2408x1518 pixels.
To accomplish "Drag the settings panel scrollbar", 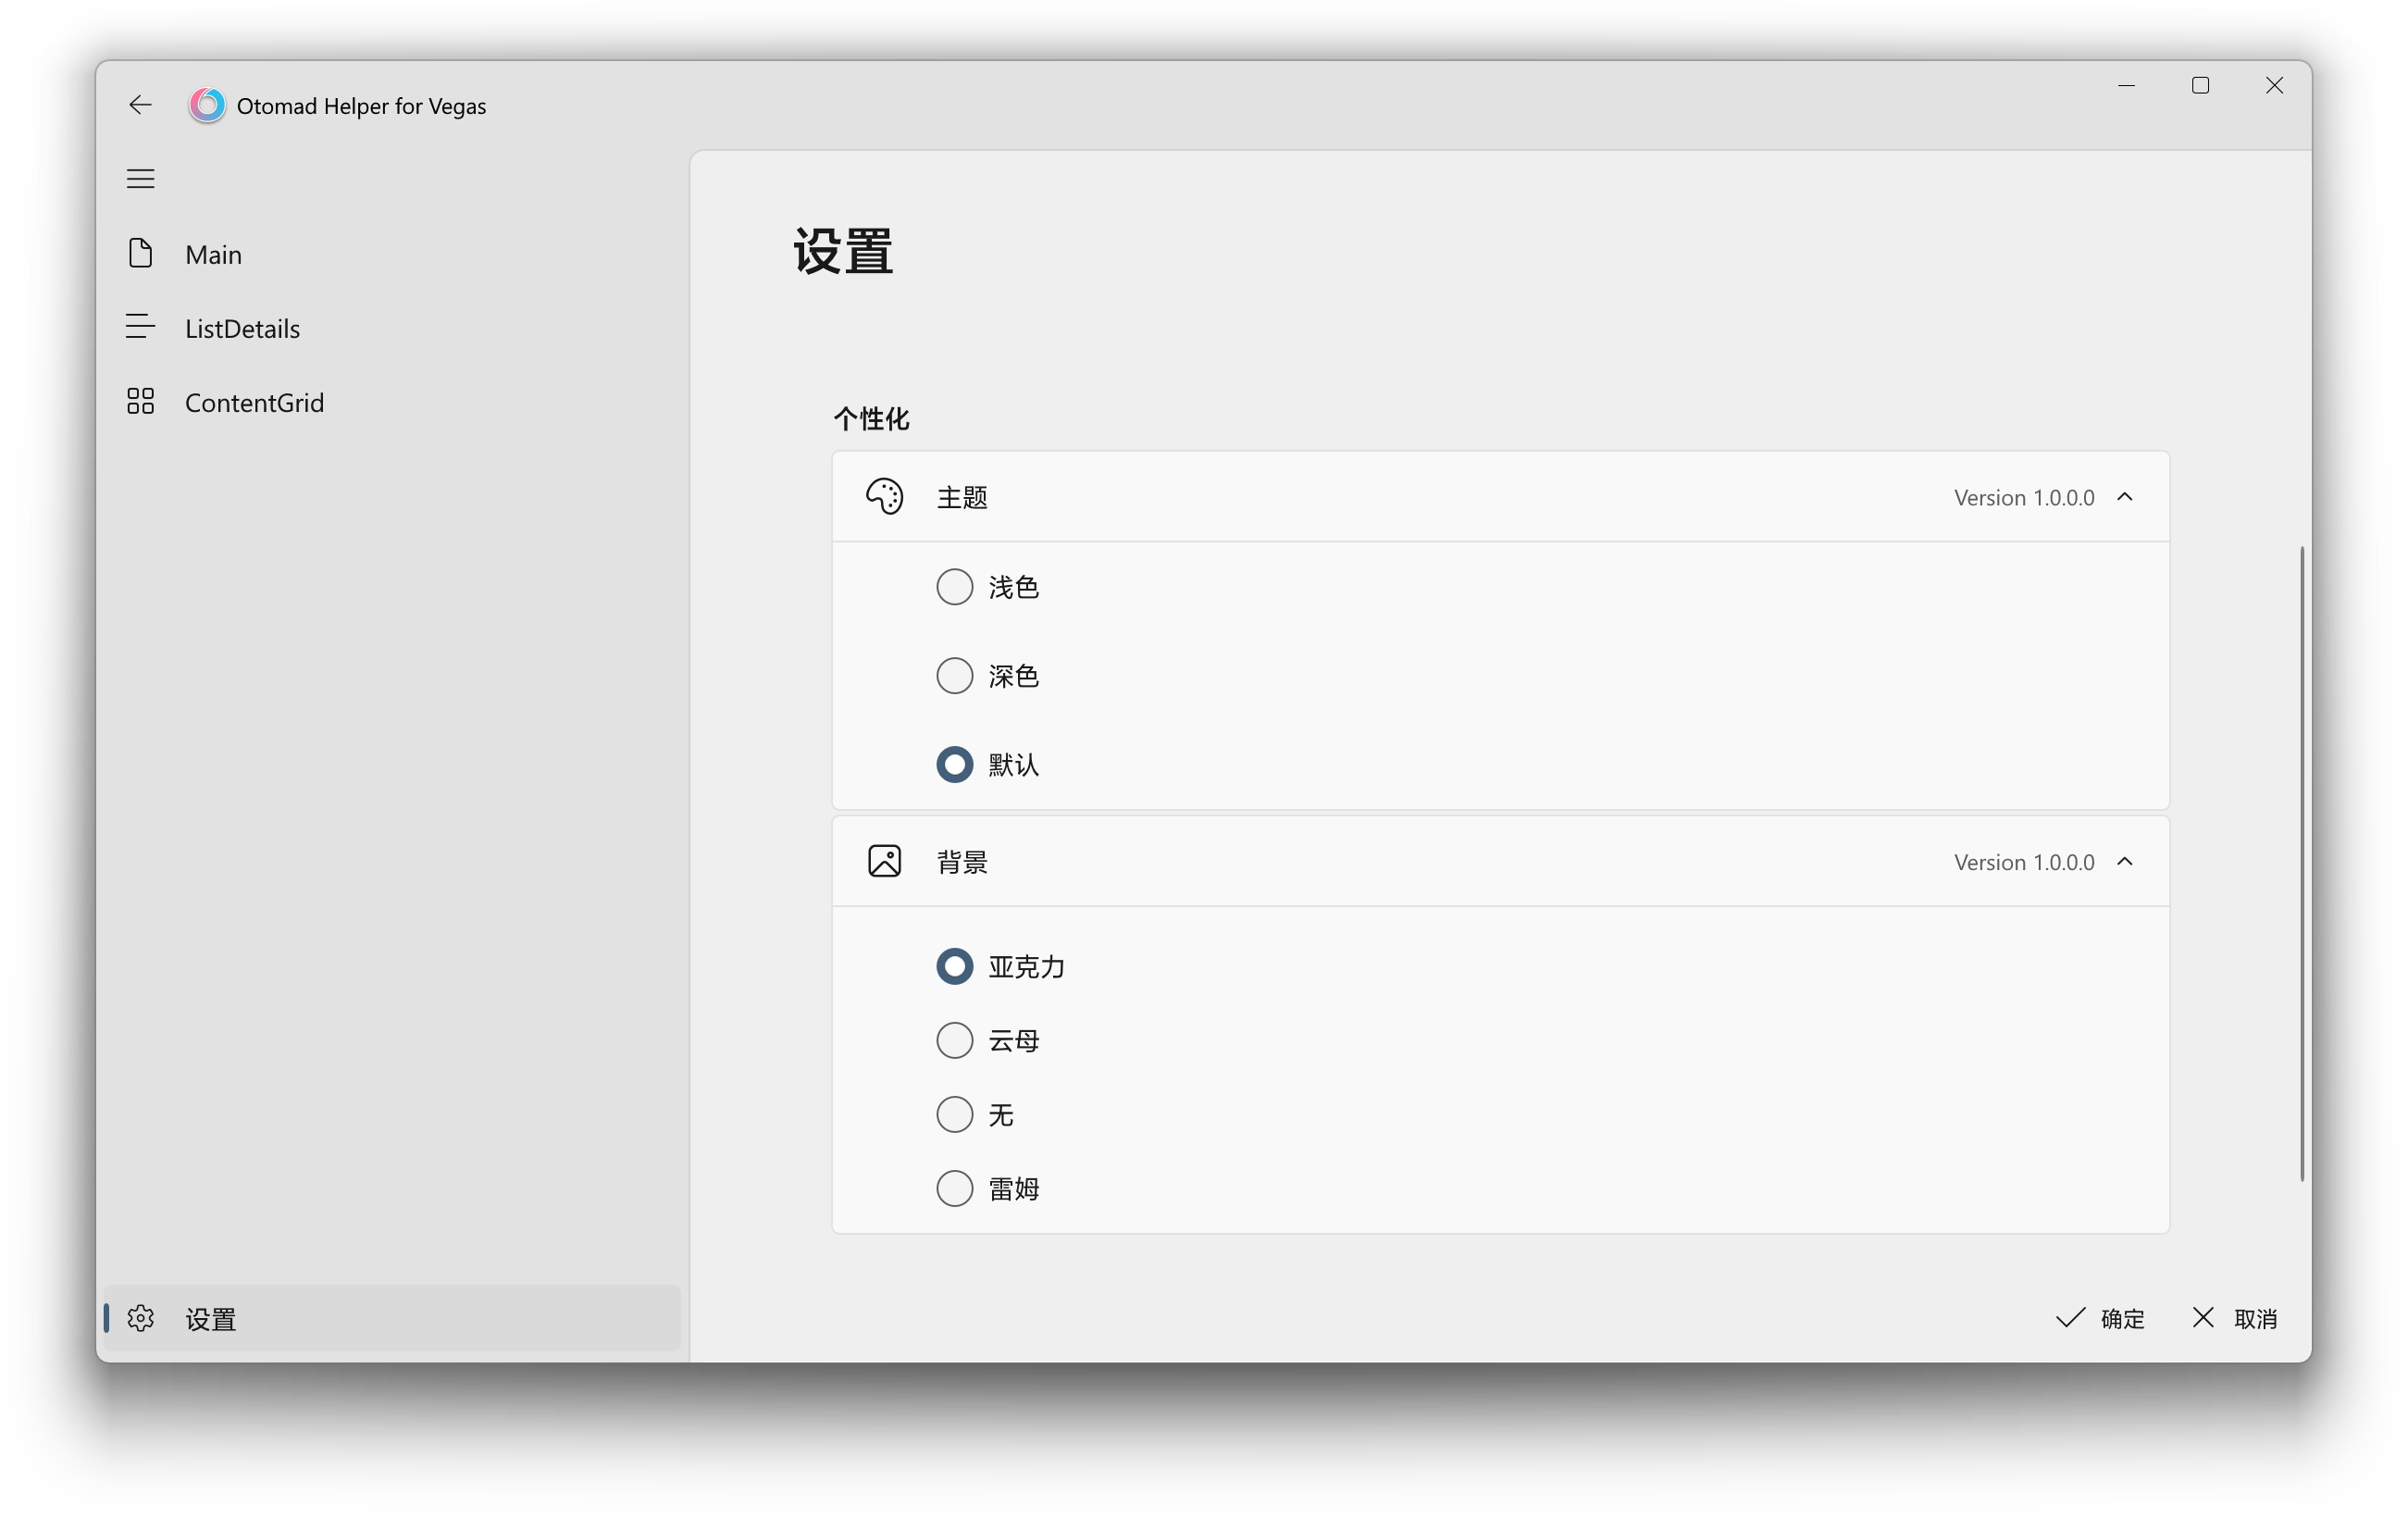I will click(2302, 857).
